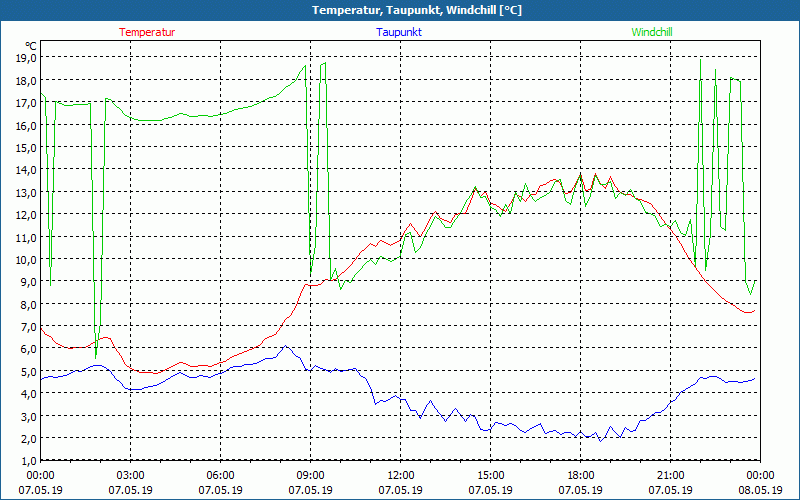
Task: Pick the 7,0 value on the temperature axis
Action: [25, 327]
